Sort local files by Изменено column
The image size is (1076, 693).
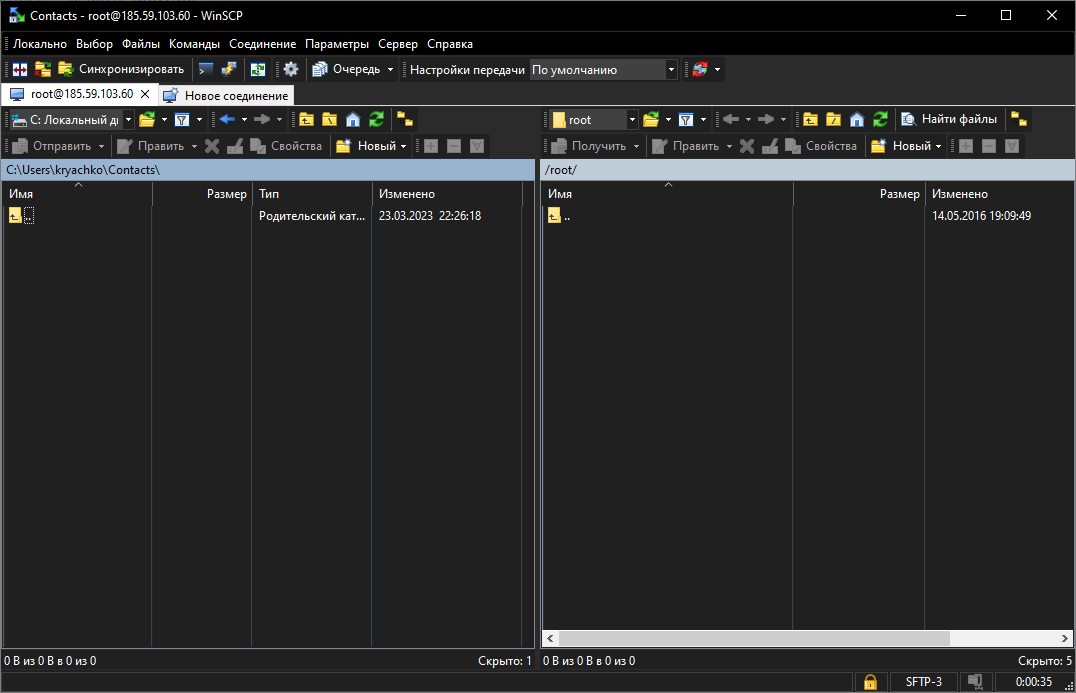tap(447, 194)
